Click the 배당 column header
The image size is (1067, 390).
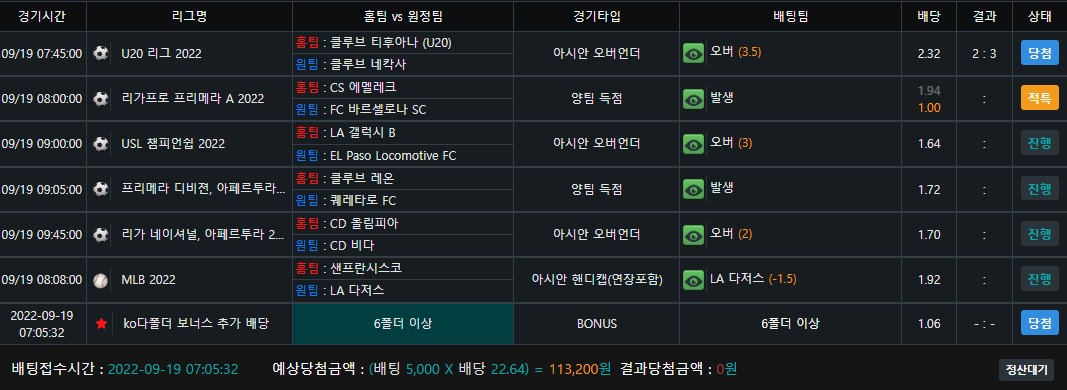click(929, 17)
